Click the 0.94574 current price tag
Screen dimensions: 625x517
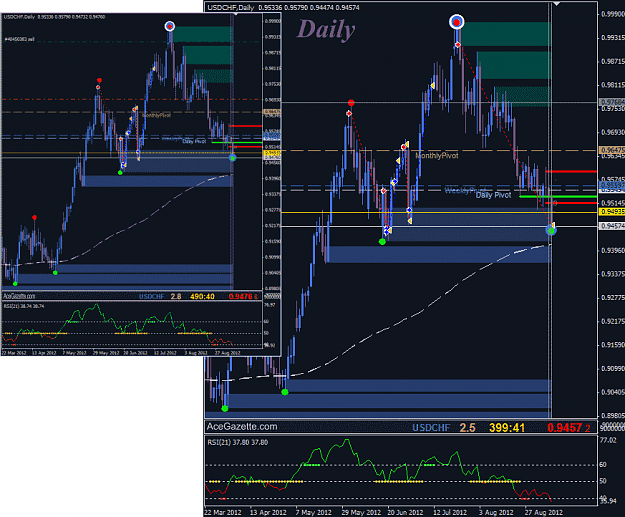click(611, 226)
